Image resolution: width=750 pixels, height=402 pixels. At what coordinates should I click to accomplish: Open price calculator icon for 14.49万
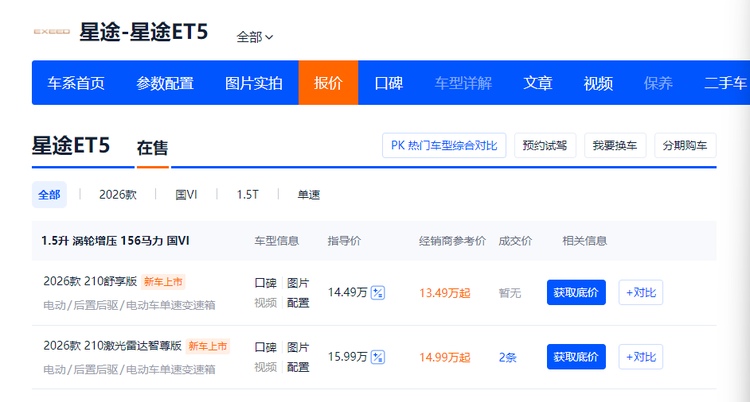(378, 293)
